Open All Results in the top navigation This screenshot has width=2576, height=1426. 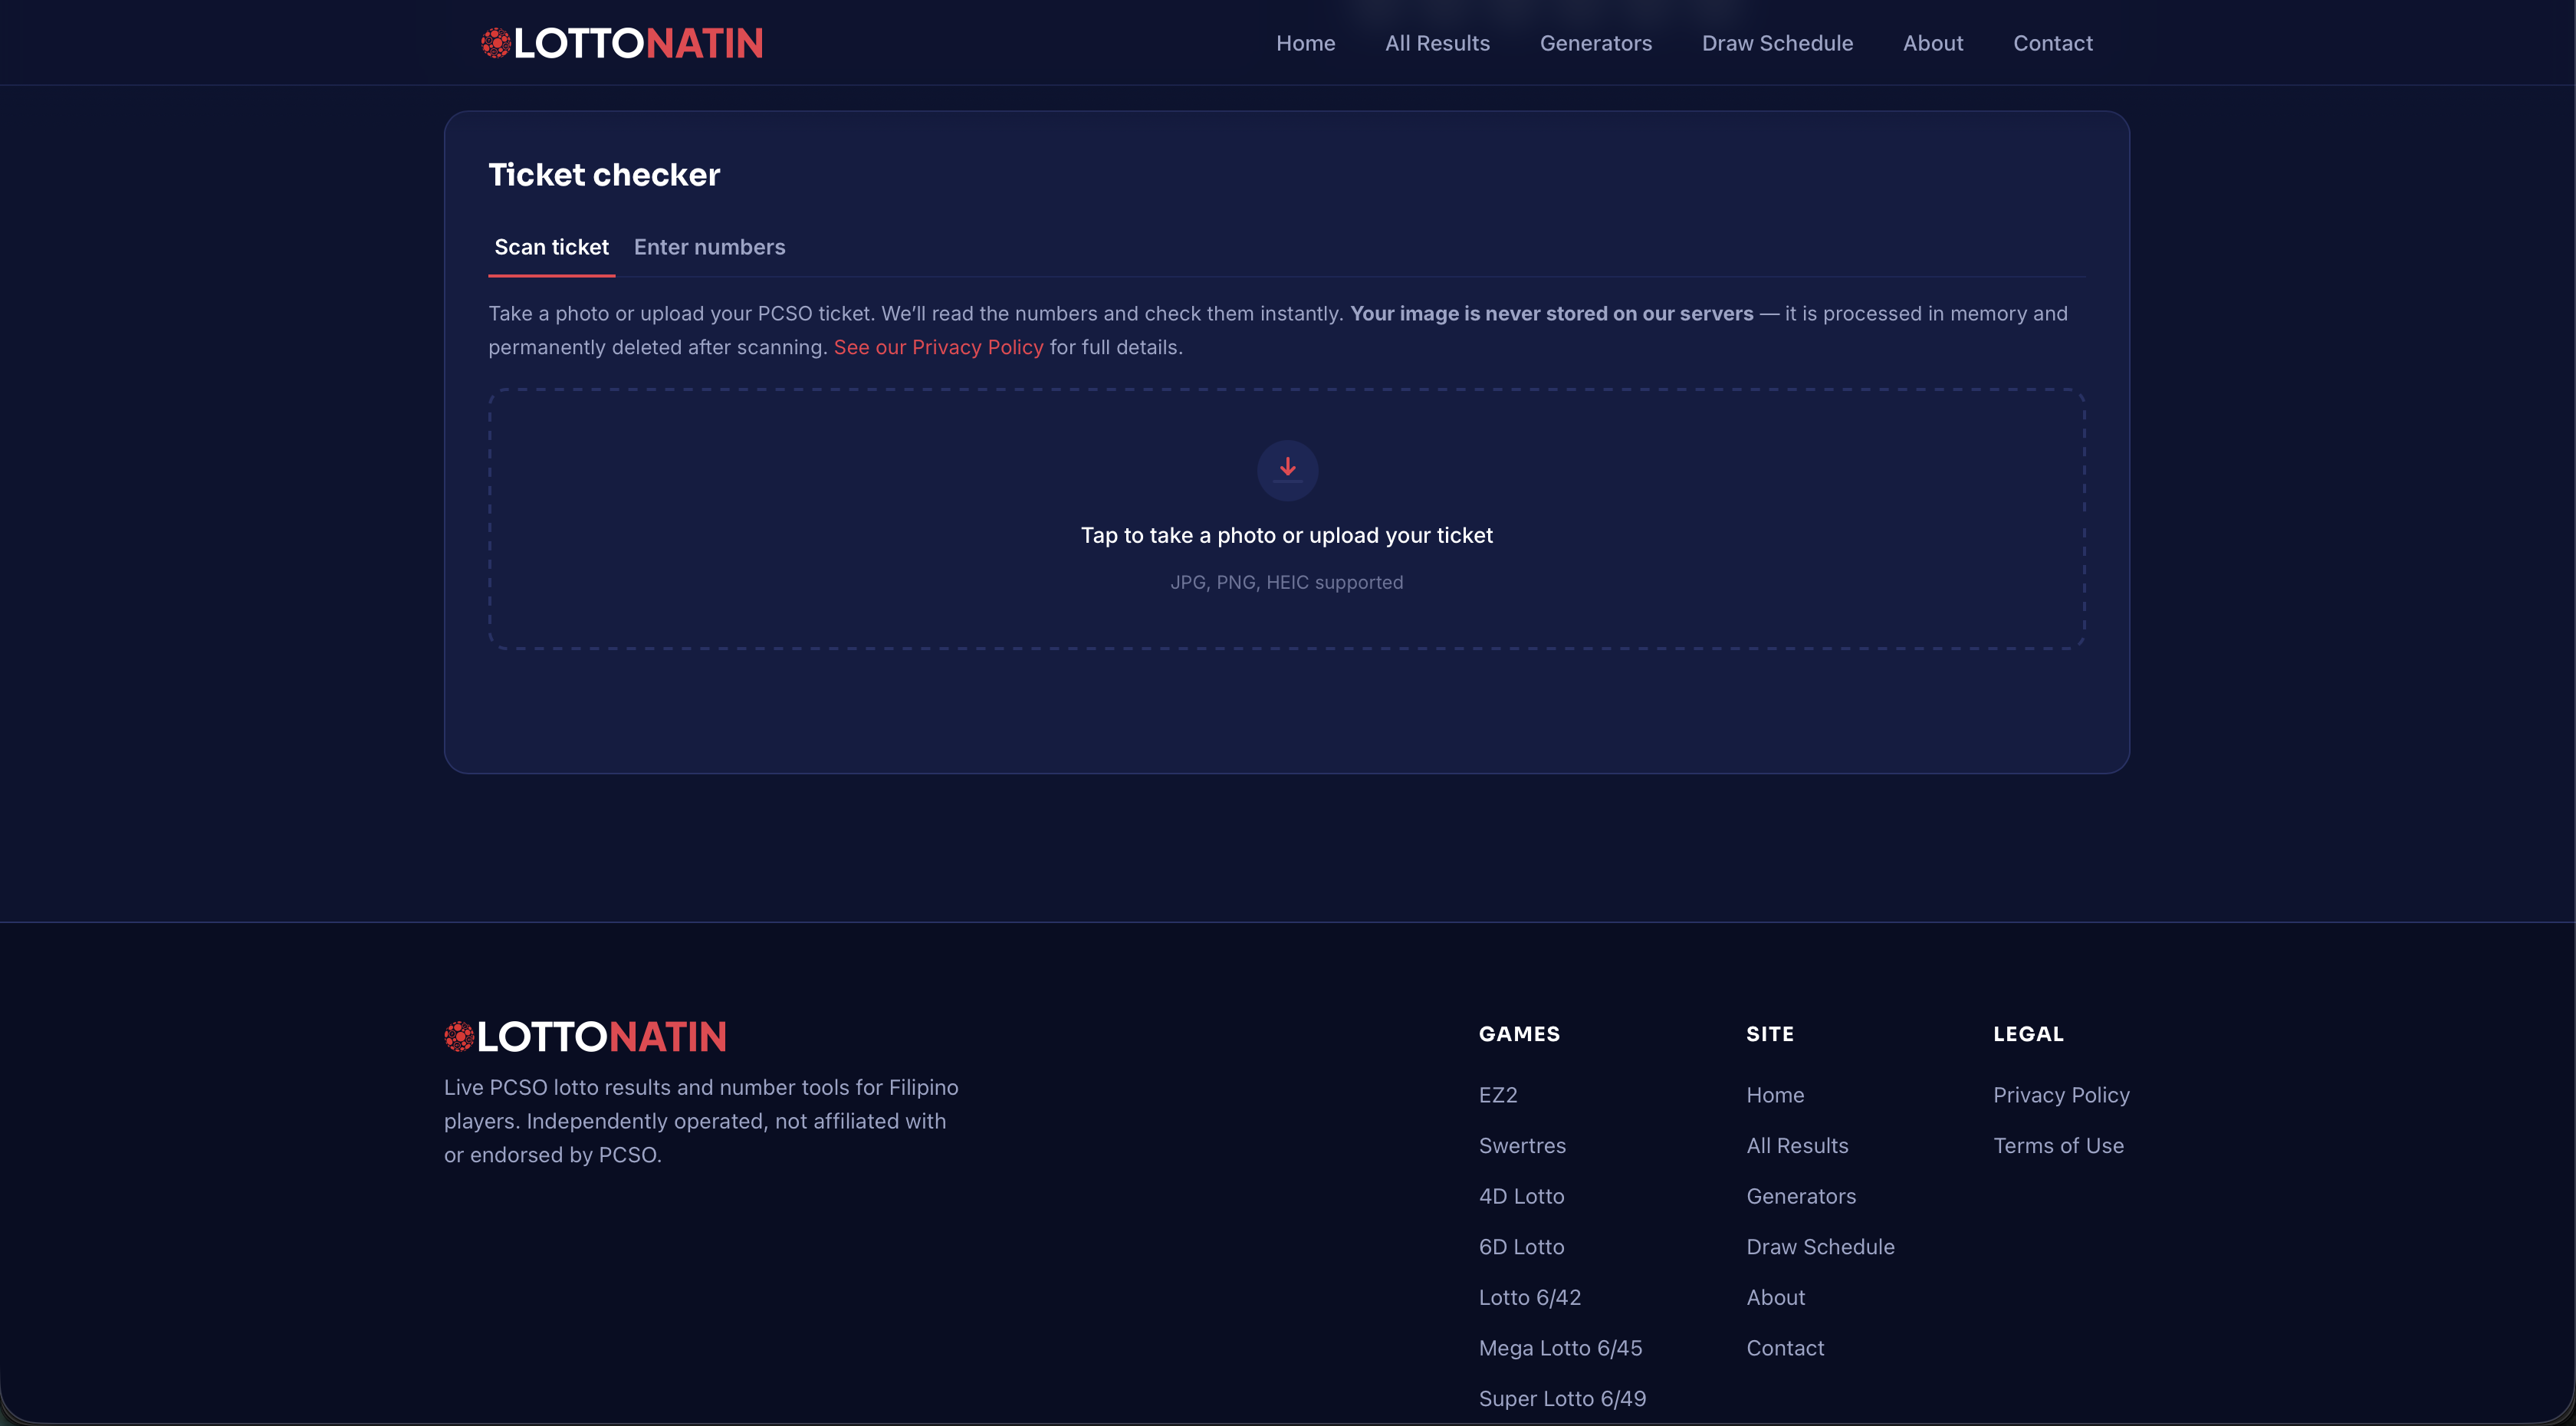pyautogui.click(x=1437, y=43)
